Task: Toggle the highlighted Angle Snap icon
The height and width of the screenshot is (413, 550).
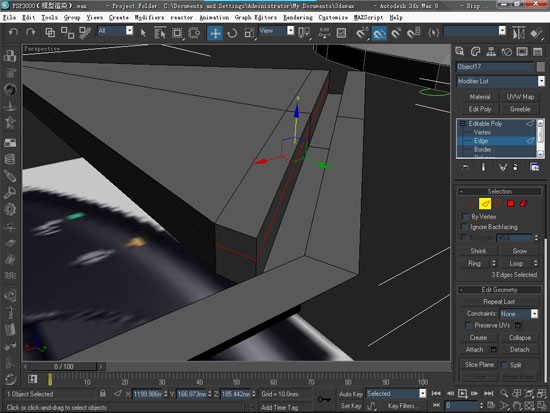Action: coord(379,33)
